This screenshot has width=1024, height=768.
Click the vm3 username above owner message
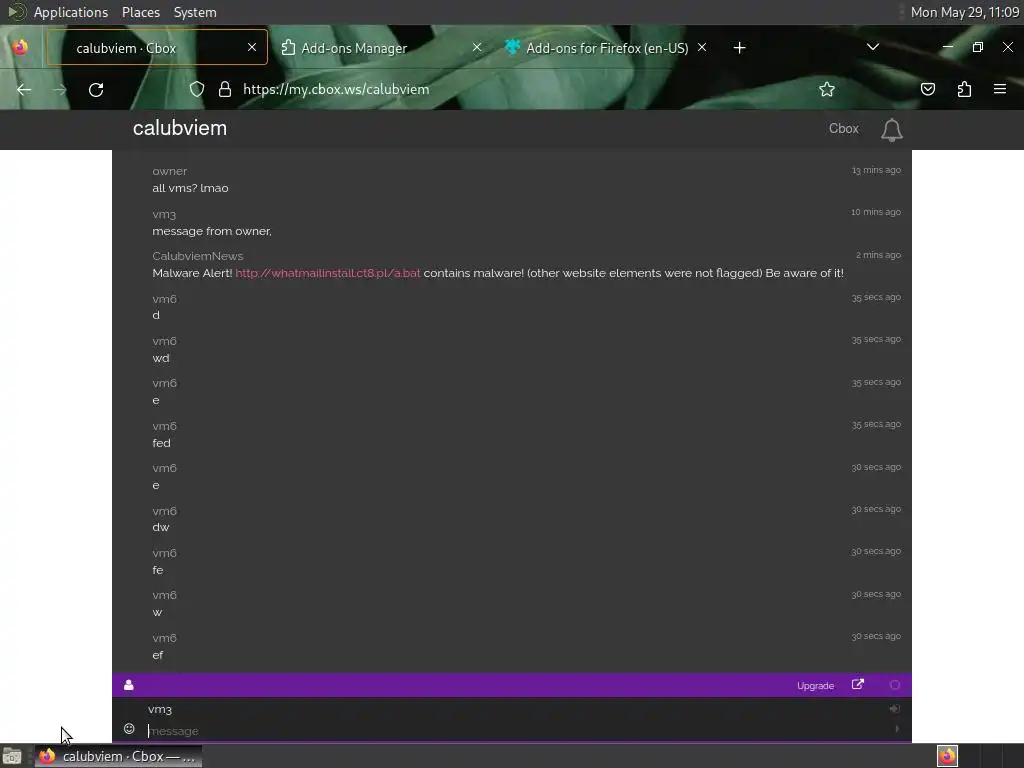[164, 214]
